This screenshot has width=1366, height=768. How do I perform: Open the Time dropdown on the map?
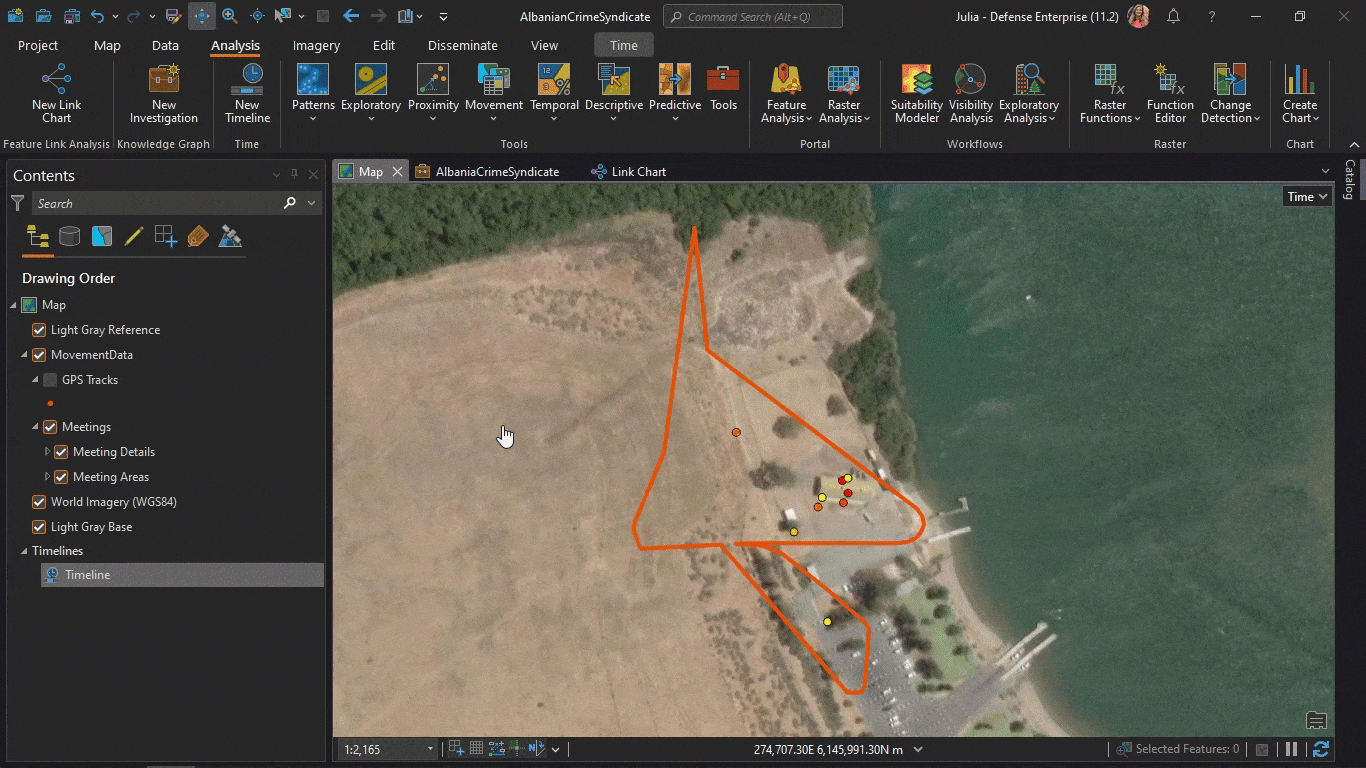pos(1308,197)
